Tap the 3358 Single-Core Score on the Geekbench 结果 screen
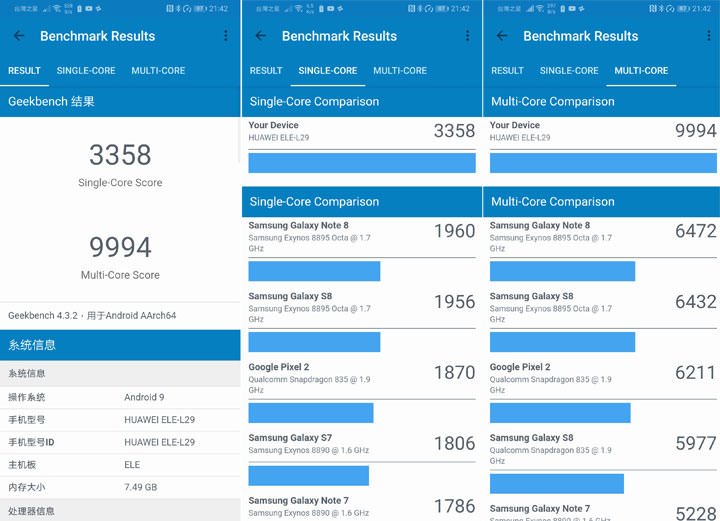Image resolution: width=720 pixels, height=521 pixels. 120,156
